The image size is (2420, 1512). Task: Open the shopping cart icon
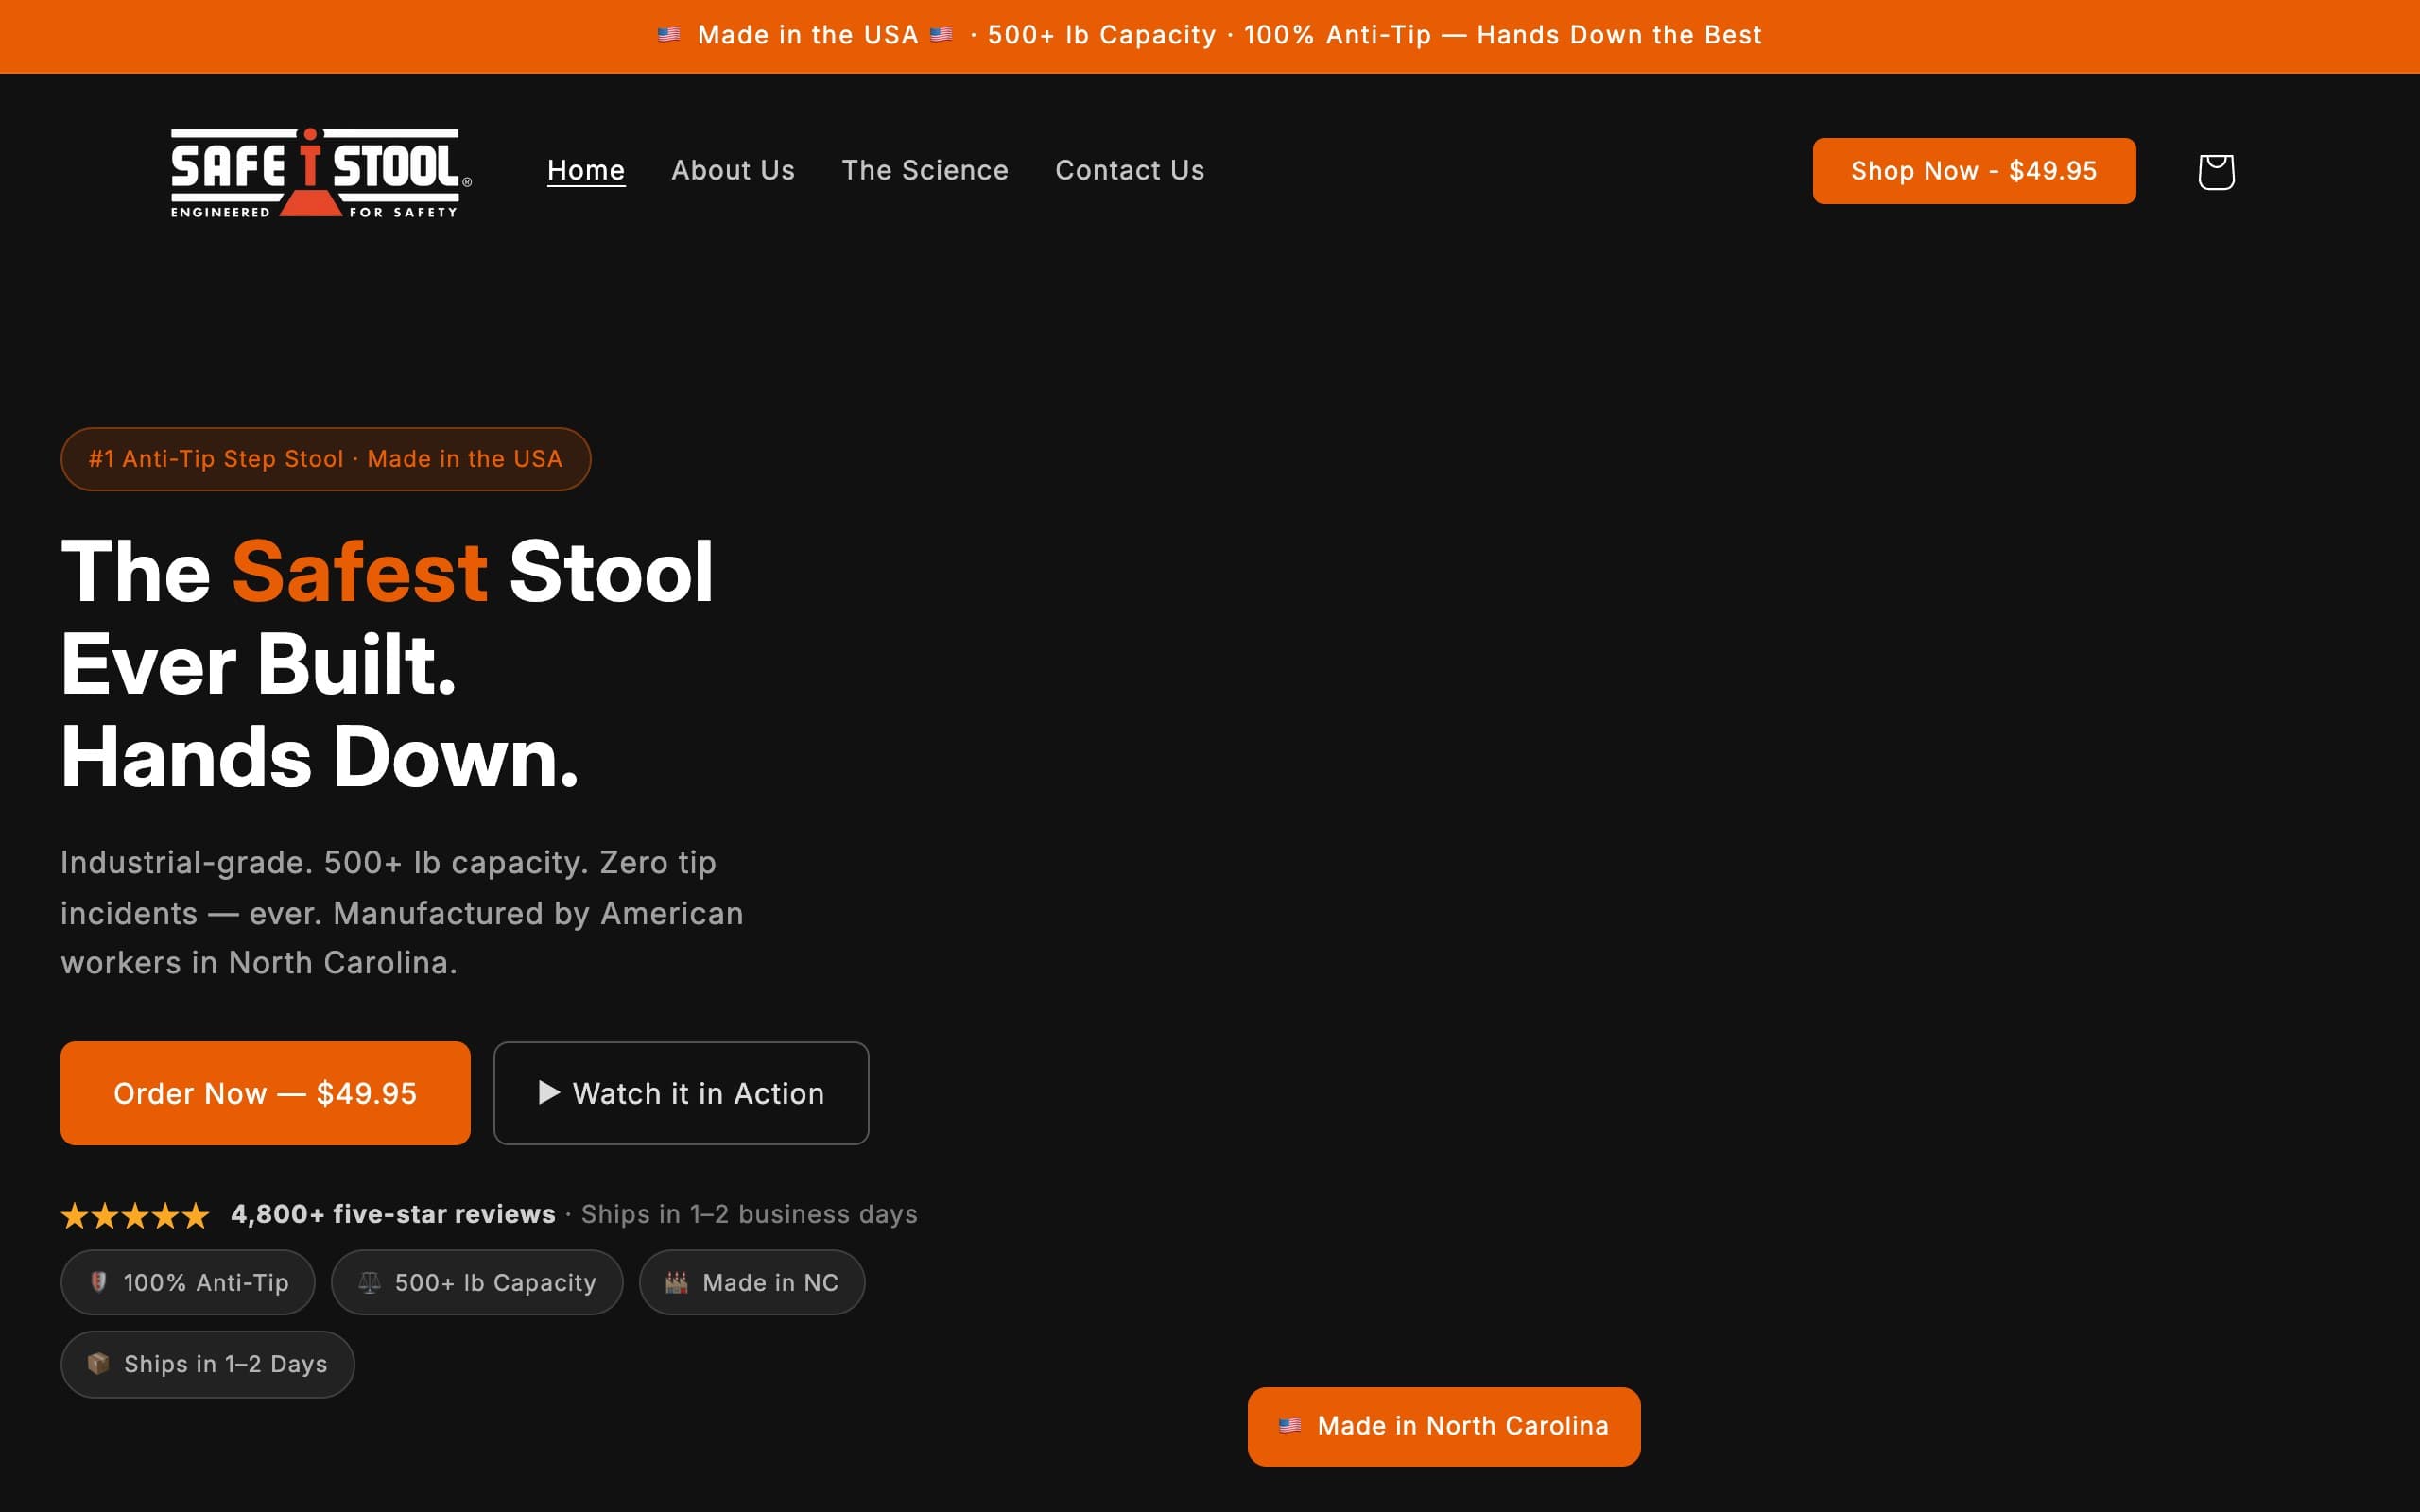coord(2216,171)
